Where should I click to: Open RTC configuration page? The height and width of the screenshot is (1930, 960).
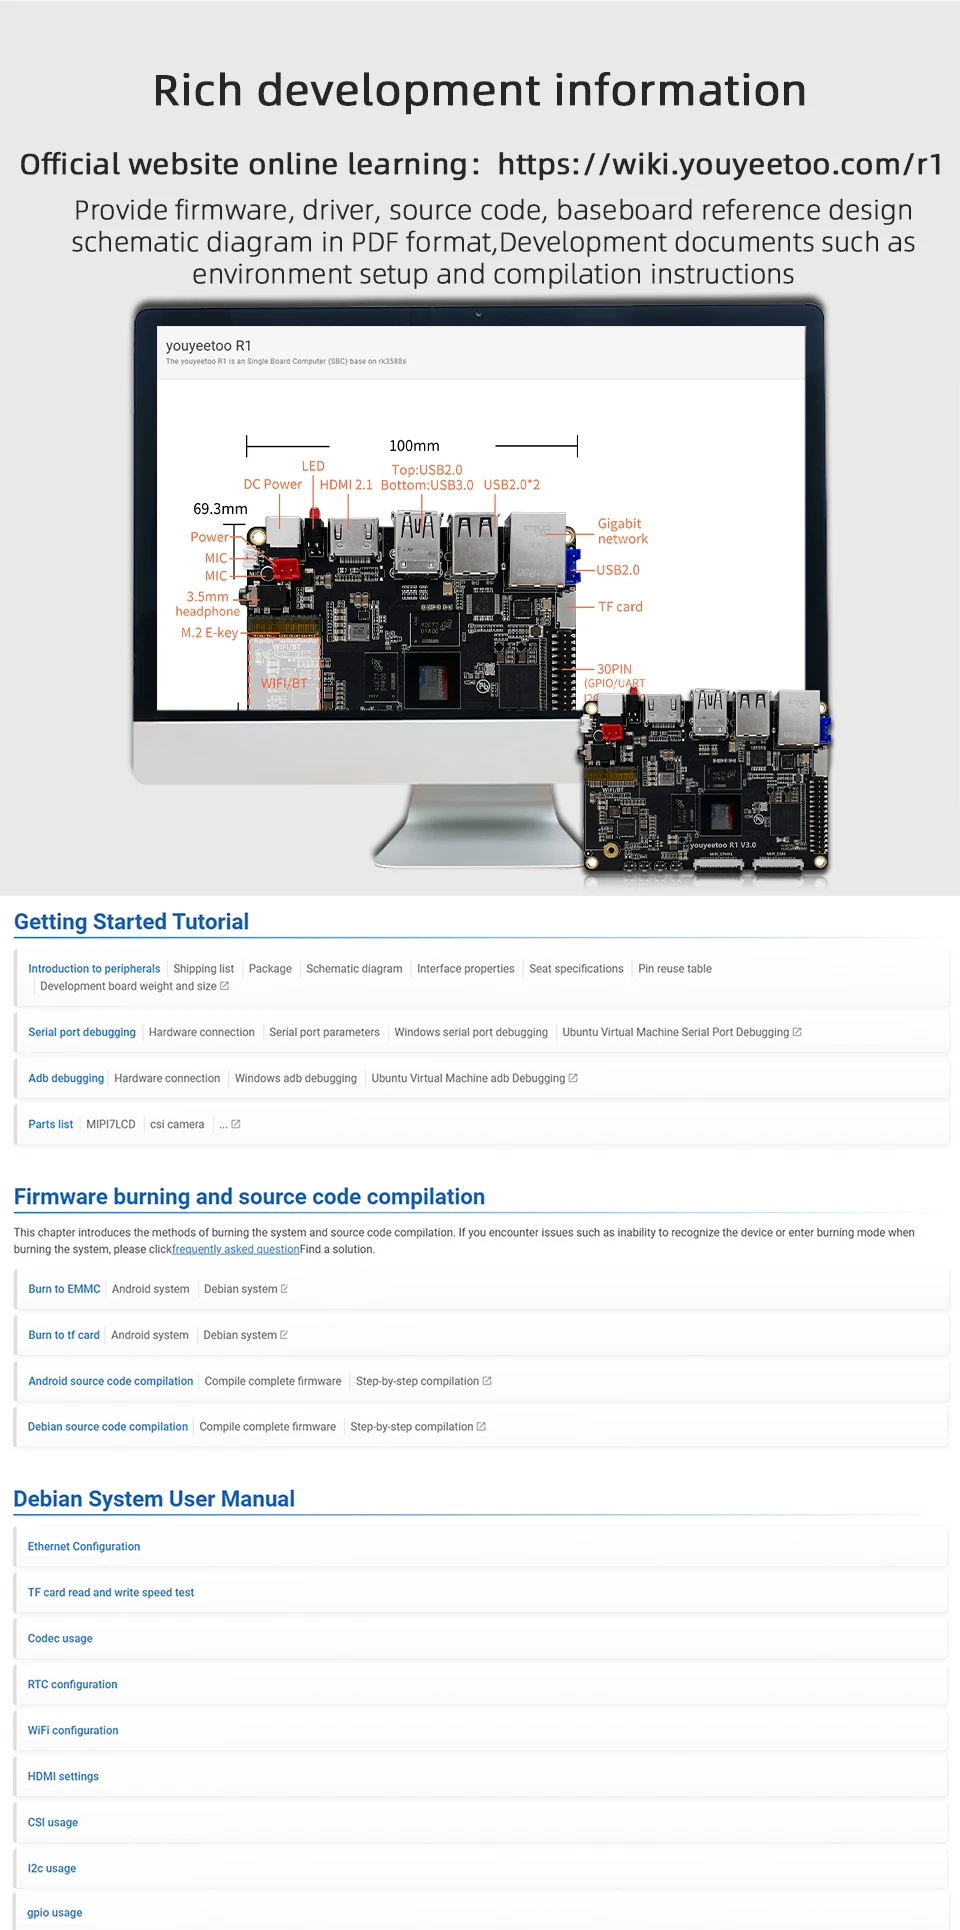point(72,1685)
